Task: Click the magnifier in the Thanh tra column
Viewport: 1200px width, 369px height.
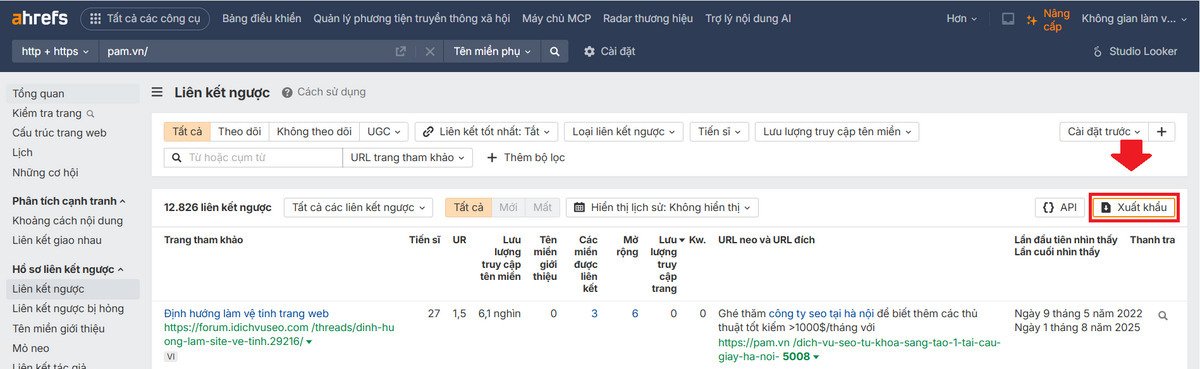Action: (1163, 315)
